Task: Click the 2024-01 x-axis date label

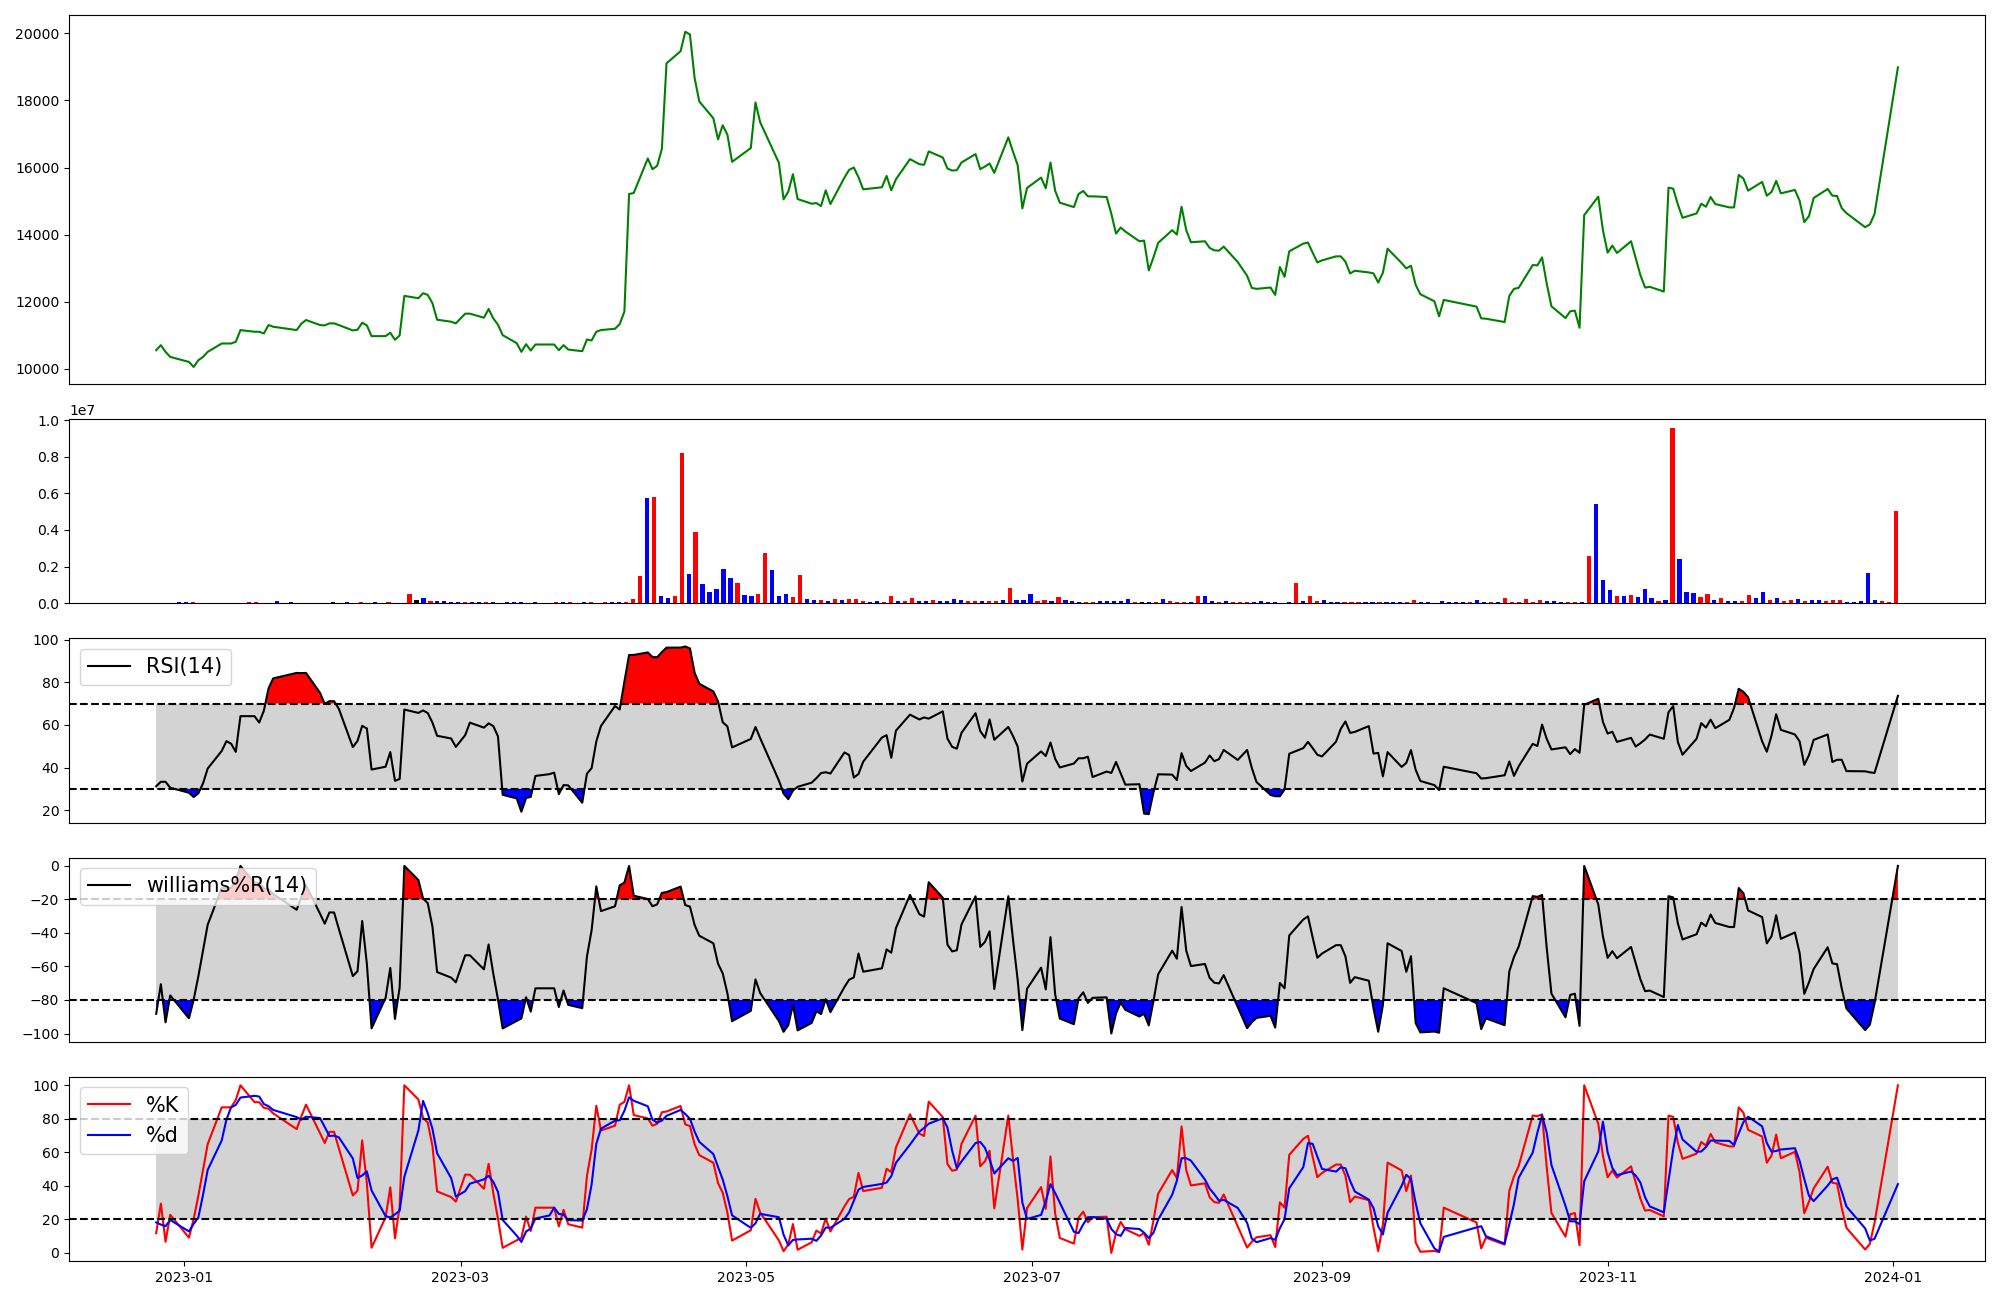Action: 1894,1277
